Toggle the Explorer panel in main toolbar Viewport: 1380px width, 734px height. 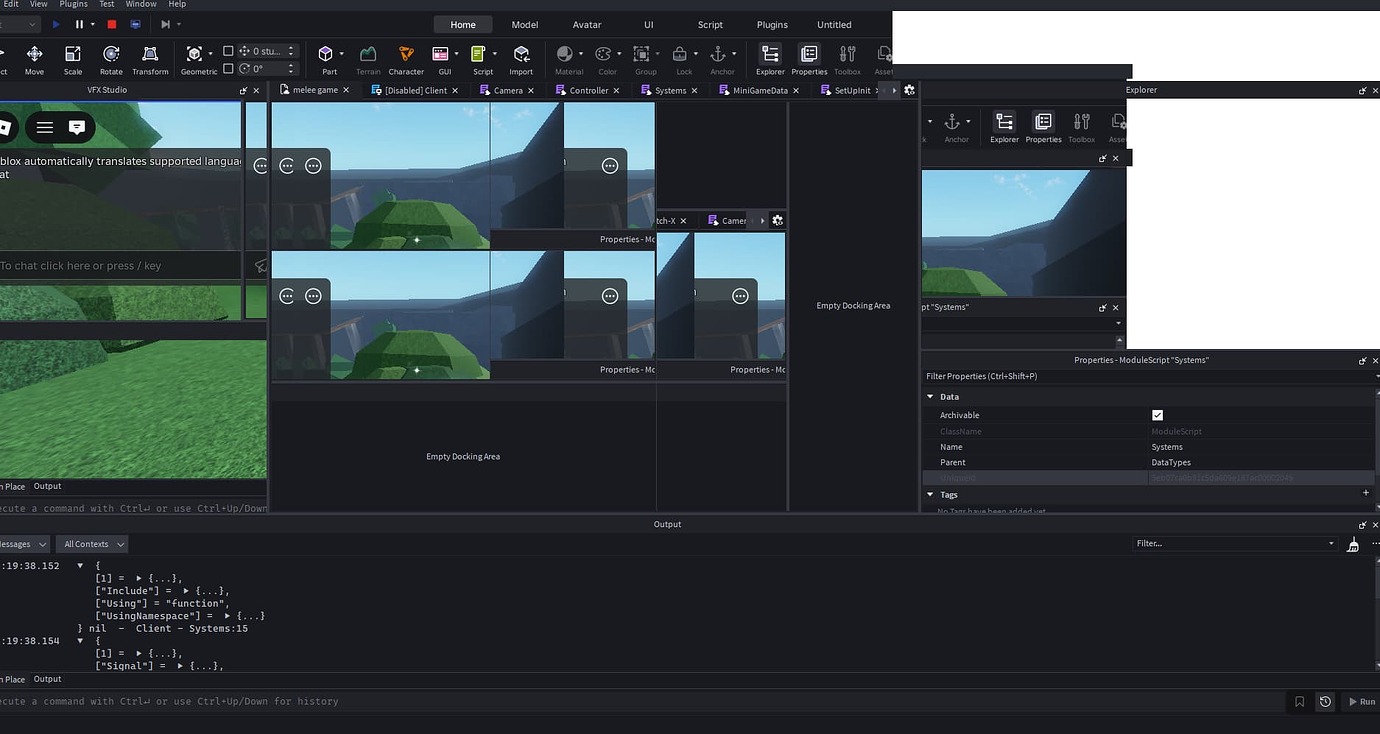coord(770,59)
